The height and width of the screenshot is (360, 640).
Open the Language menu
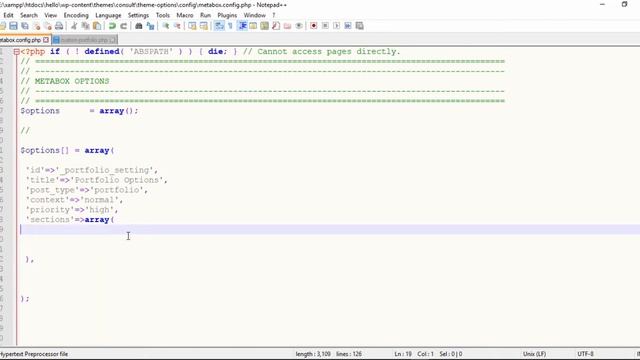click(x=108, y=15)
